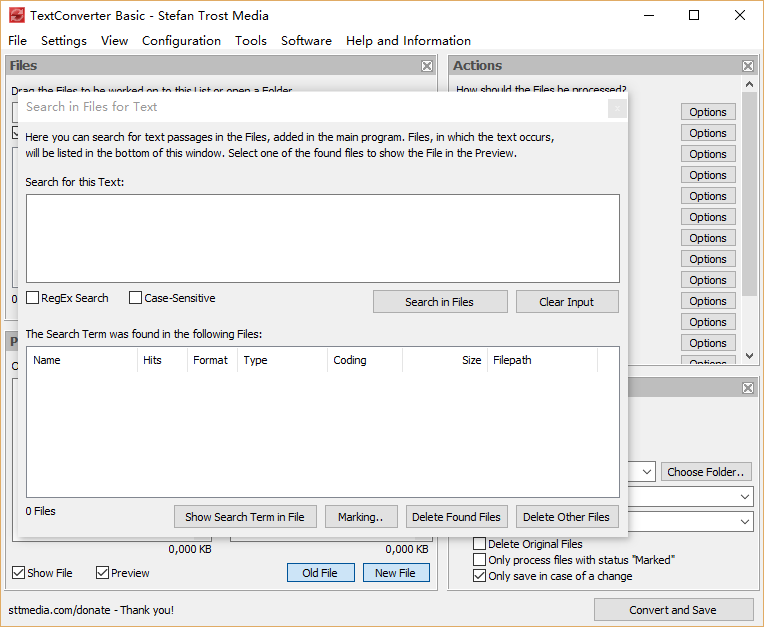Disable Only save in case of a change
Screen dimensions: 764x627
(x=480, y=576)
